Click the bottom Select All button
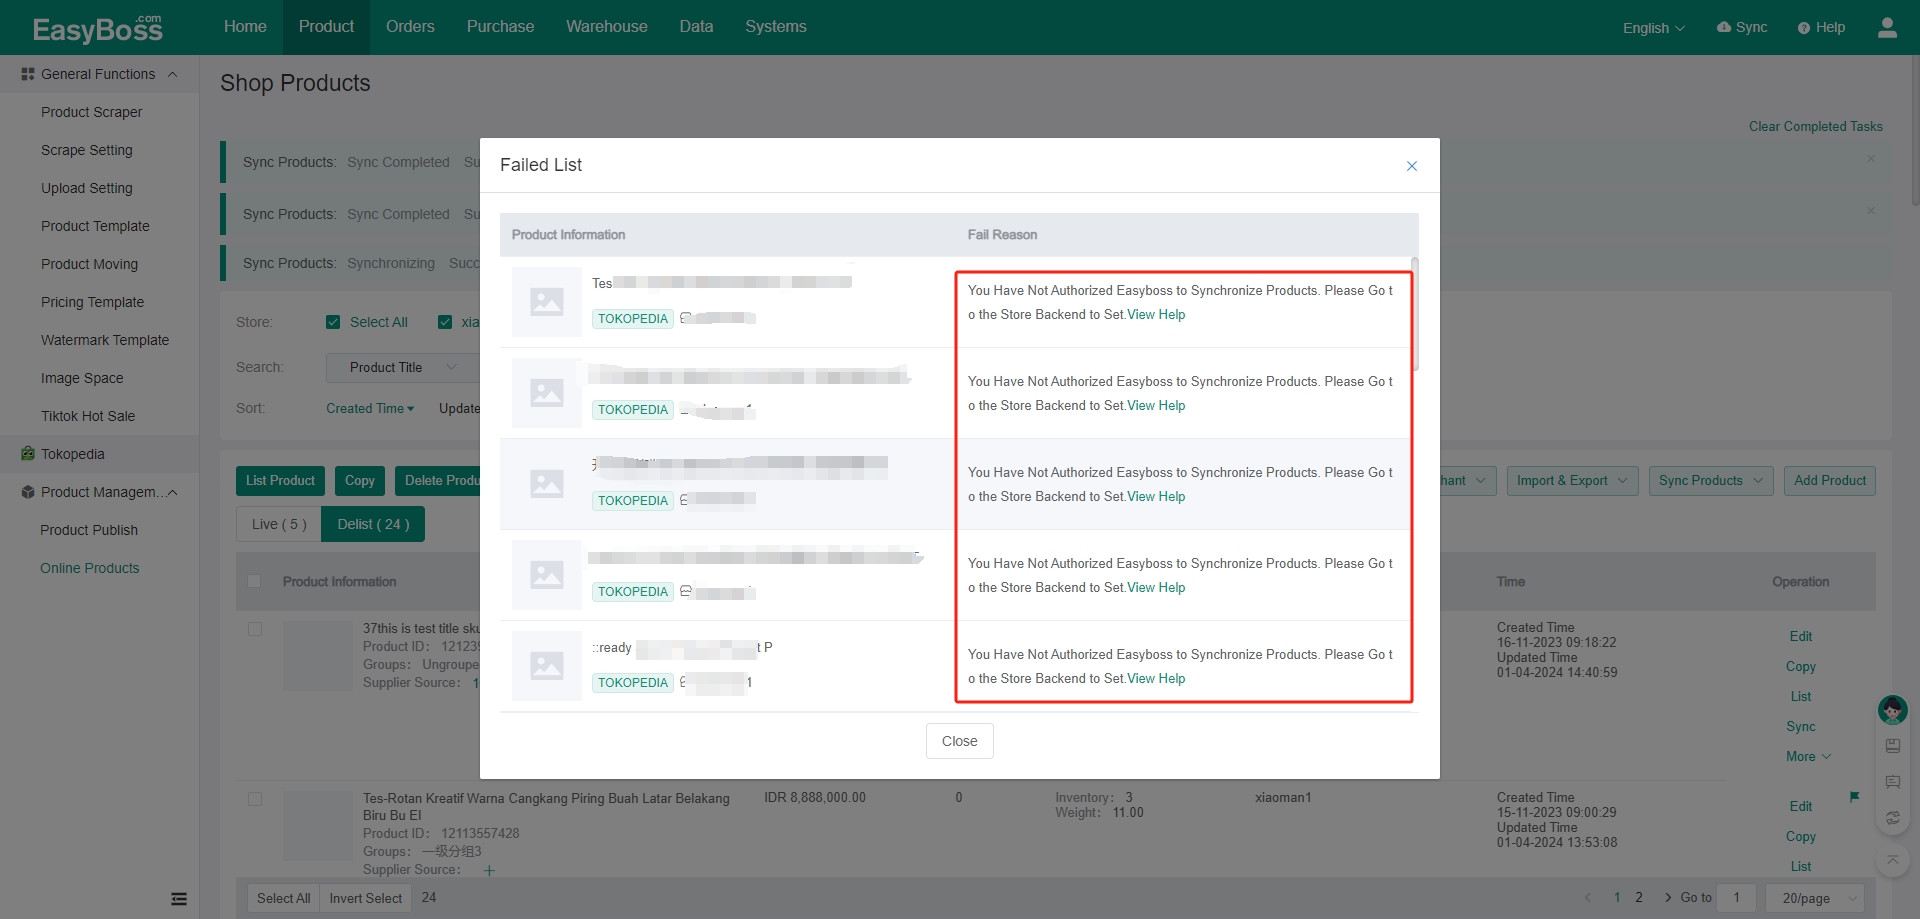The width and height of the screenshot is (1920, 919). (283, 898)
